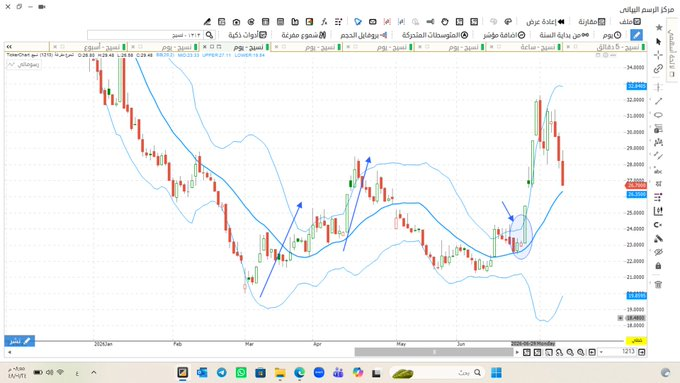The width and height of the screenshot is (680, 383).
Task: Click the نشر publish button
Action: pyautogui.click(x=20, y=341)
